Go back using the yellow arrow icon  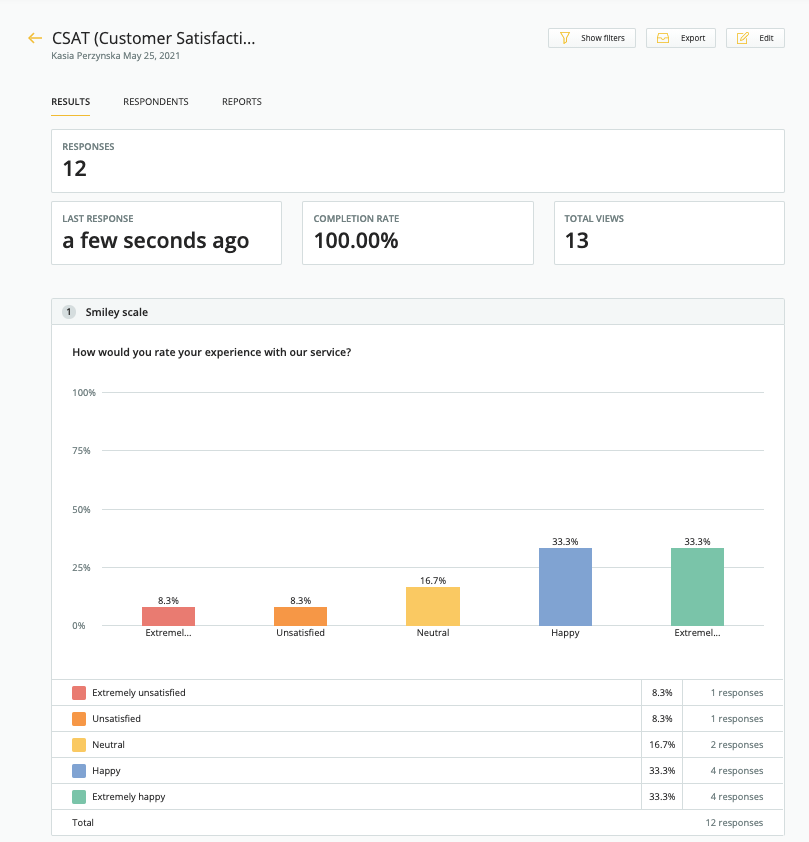[x=35, y=38]
